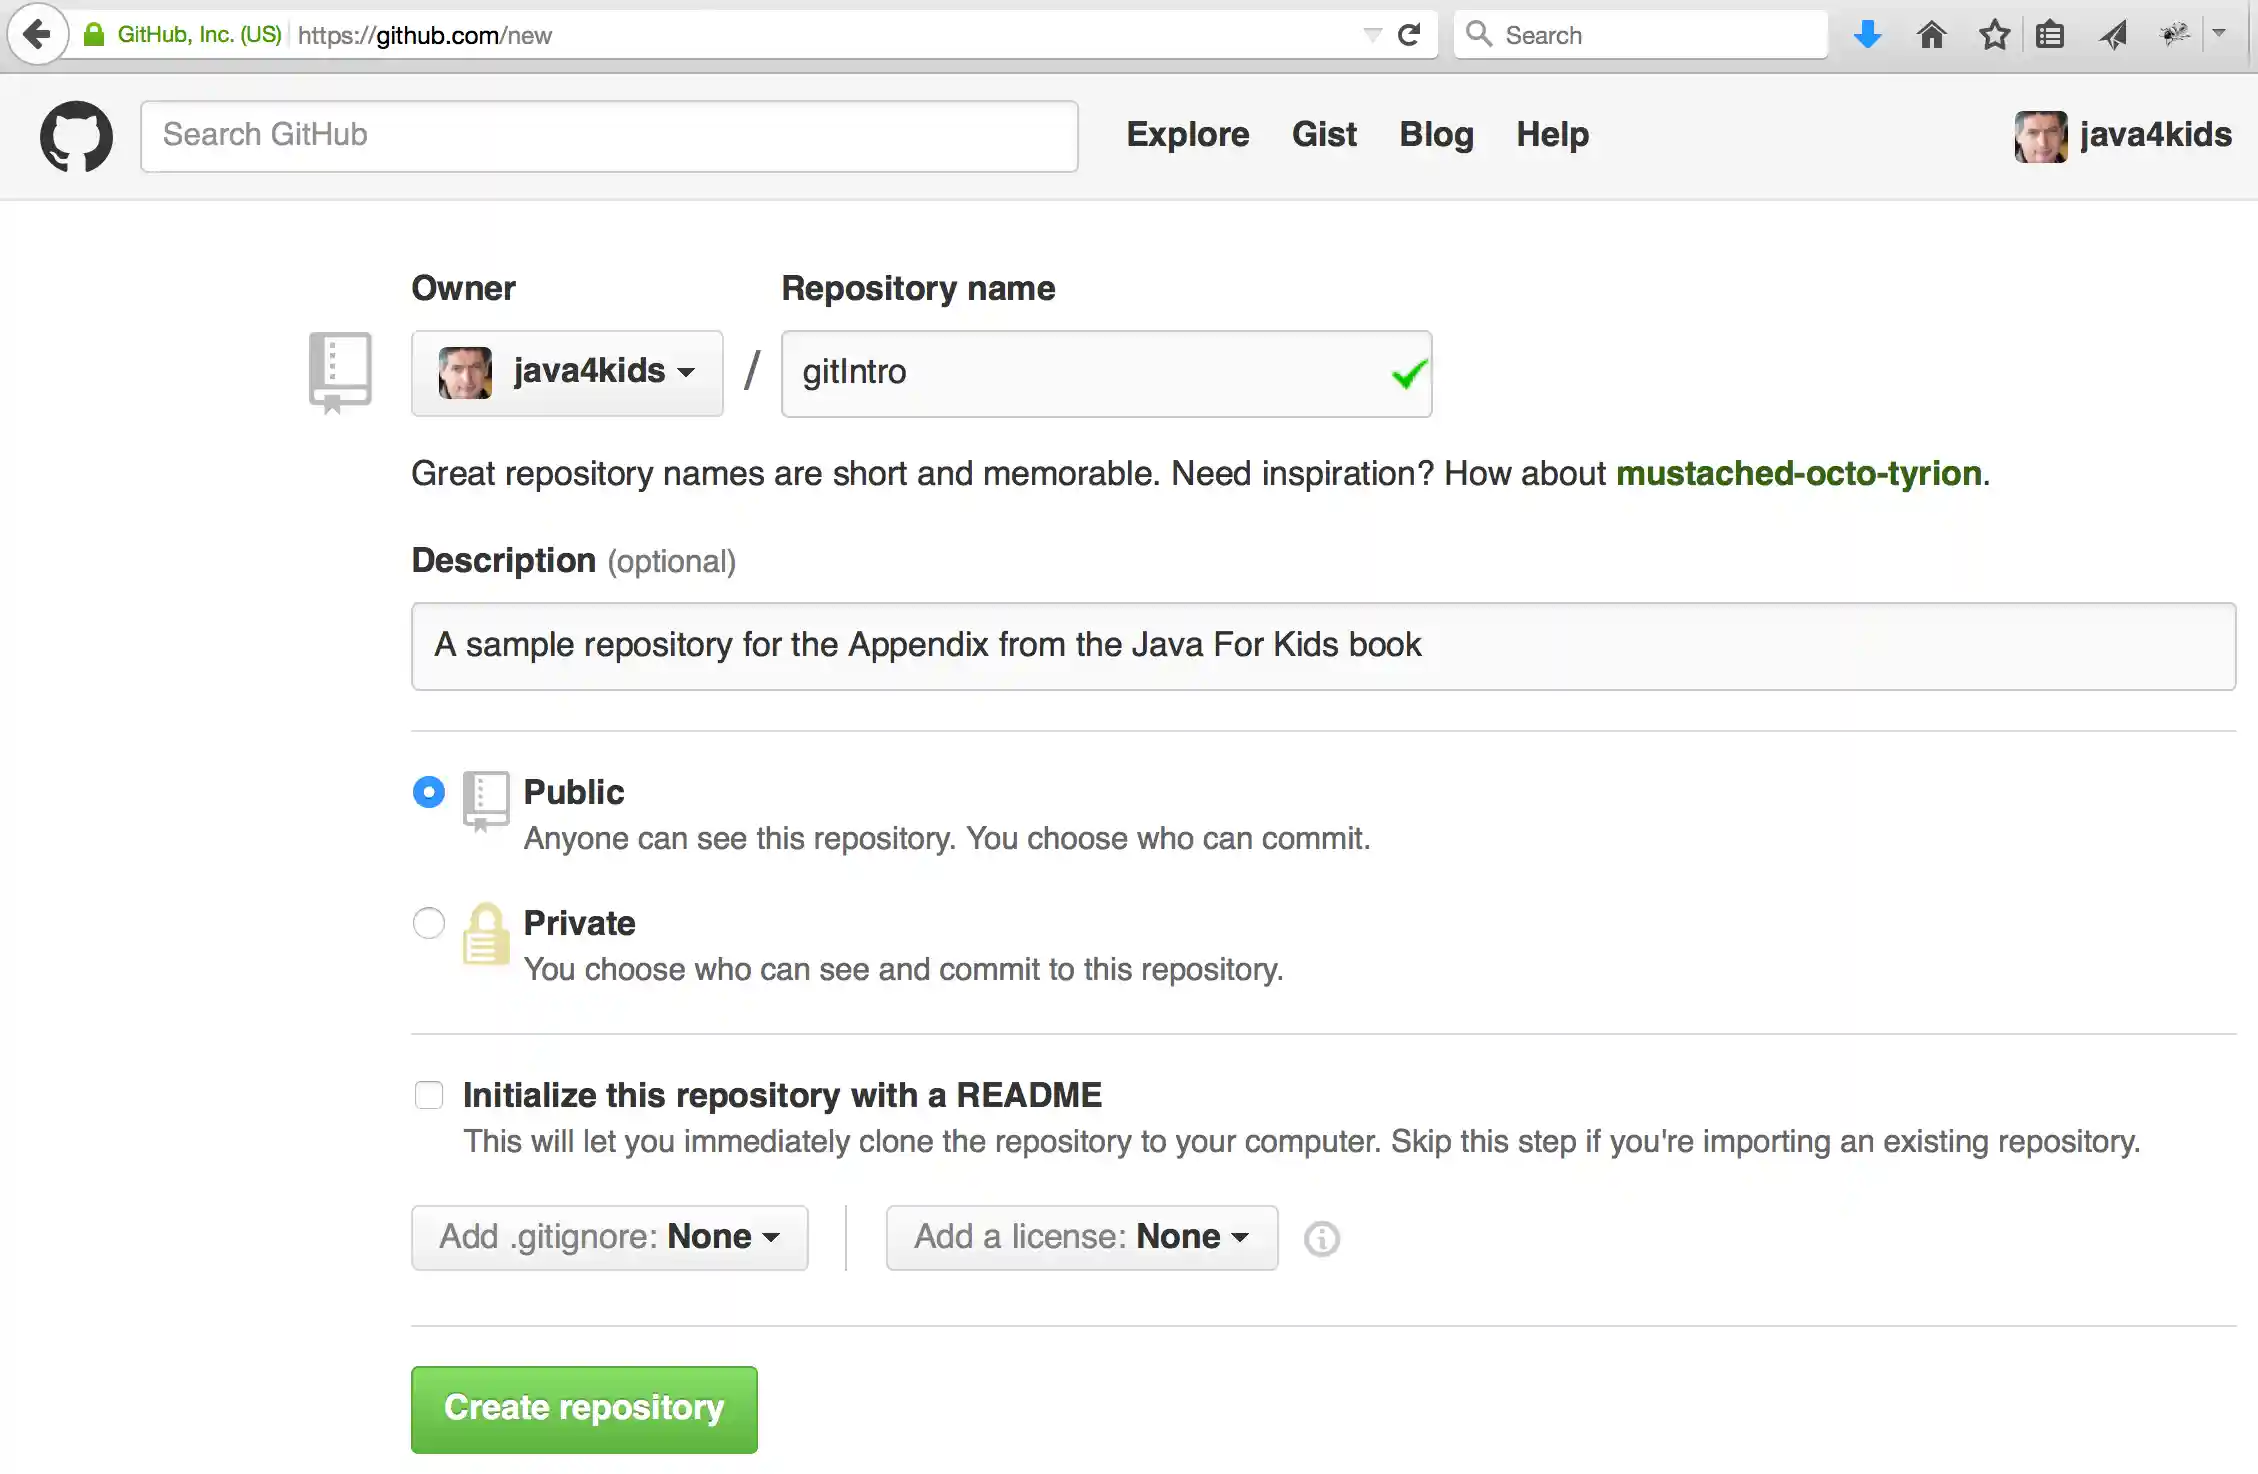Click the license info circle icon
The image size is (2258, 1474).
coord(1321,1238)
